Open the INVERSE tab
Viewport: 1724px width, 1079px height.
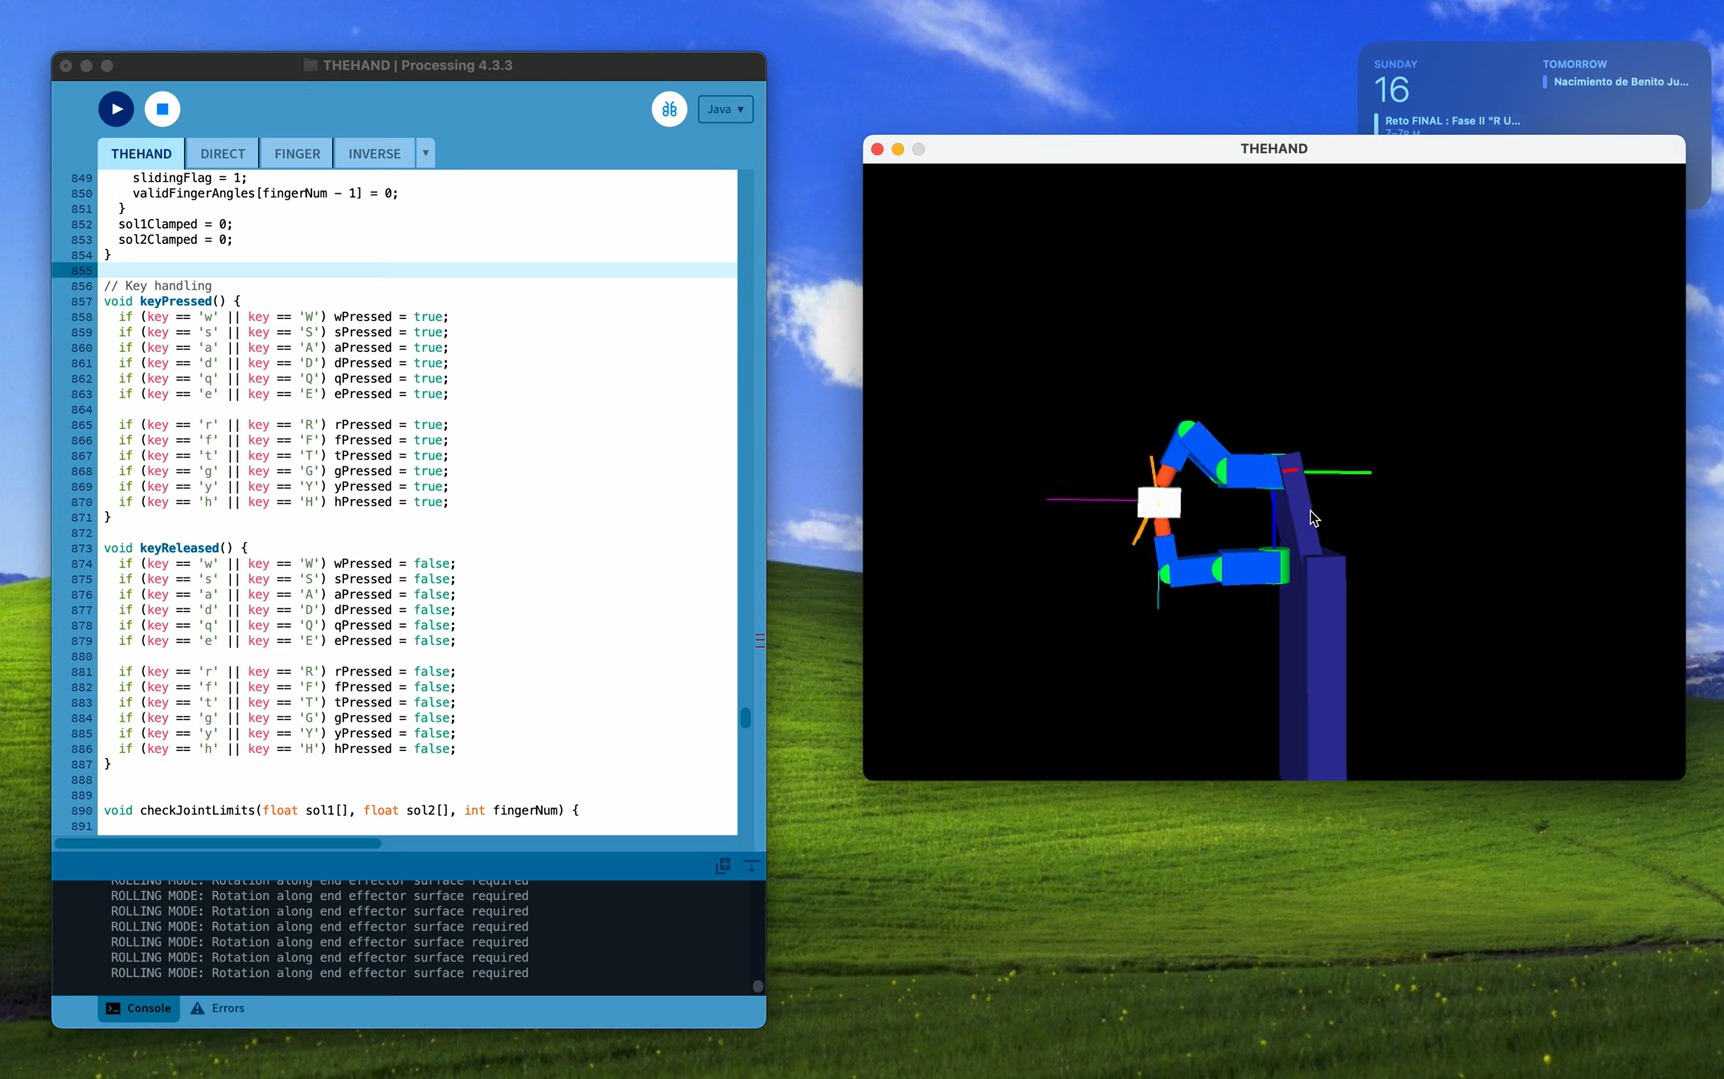click(374, 154)
